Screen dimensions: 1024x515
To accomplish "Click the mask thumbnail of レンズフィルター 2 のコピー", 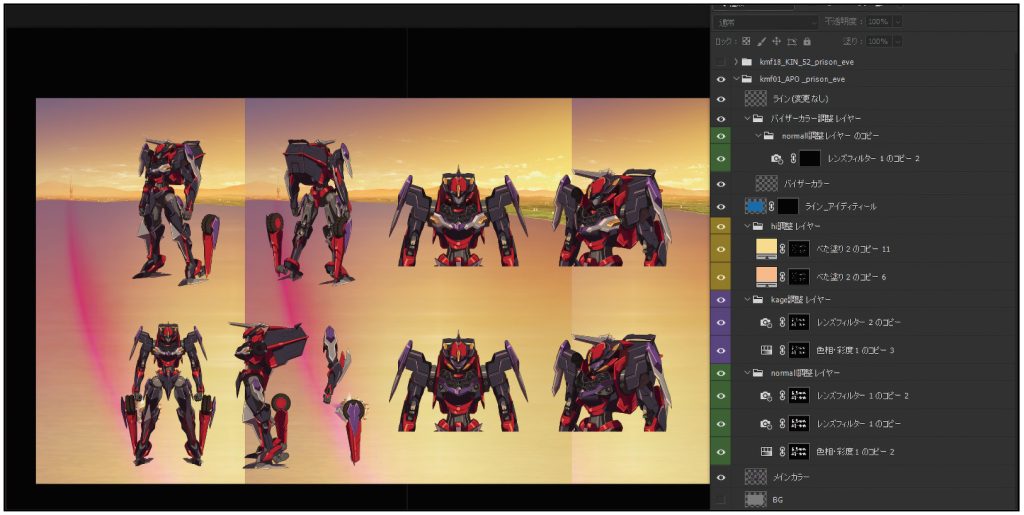I will point(799,322).
